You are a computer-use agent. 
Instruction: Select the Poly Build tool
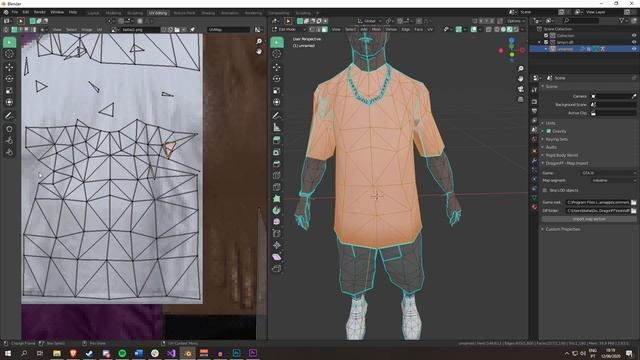tap(277, 199)
